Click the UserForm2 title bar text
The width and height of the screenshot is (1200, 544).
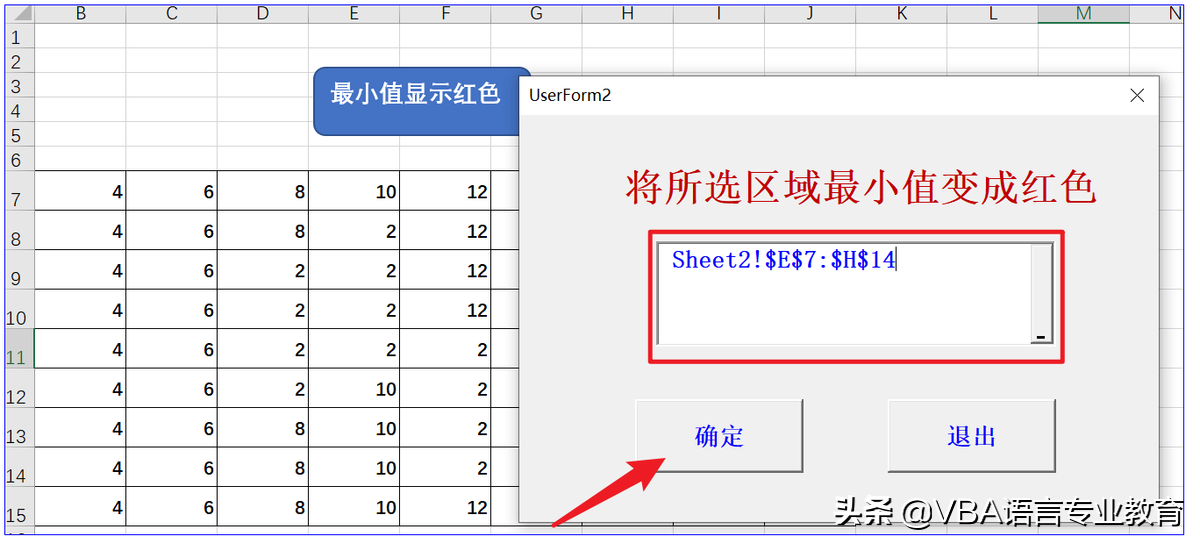(570, 95)
